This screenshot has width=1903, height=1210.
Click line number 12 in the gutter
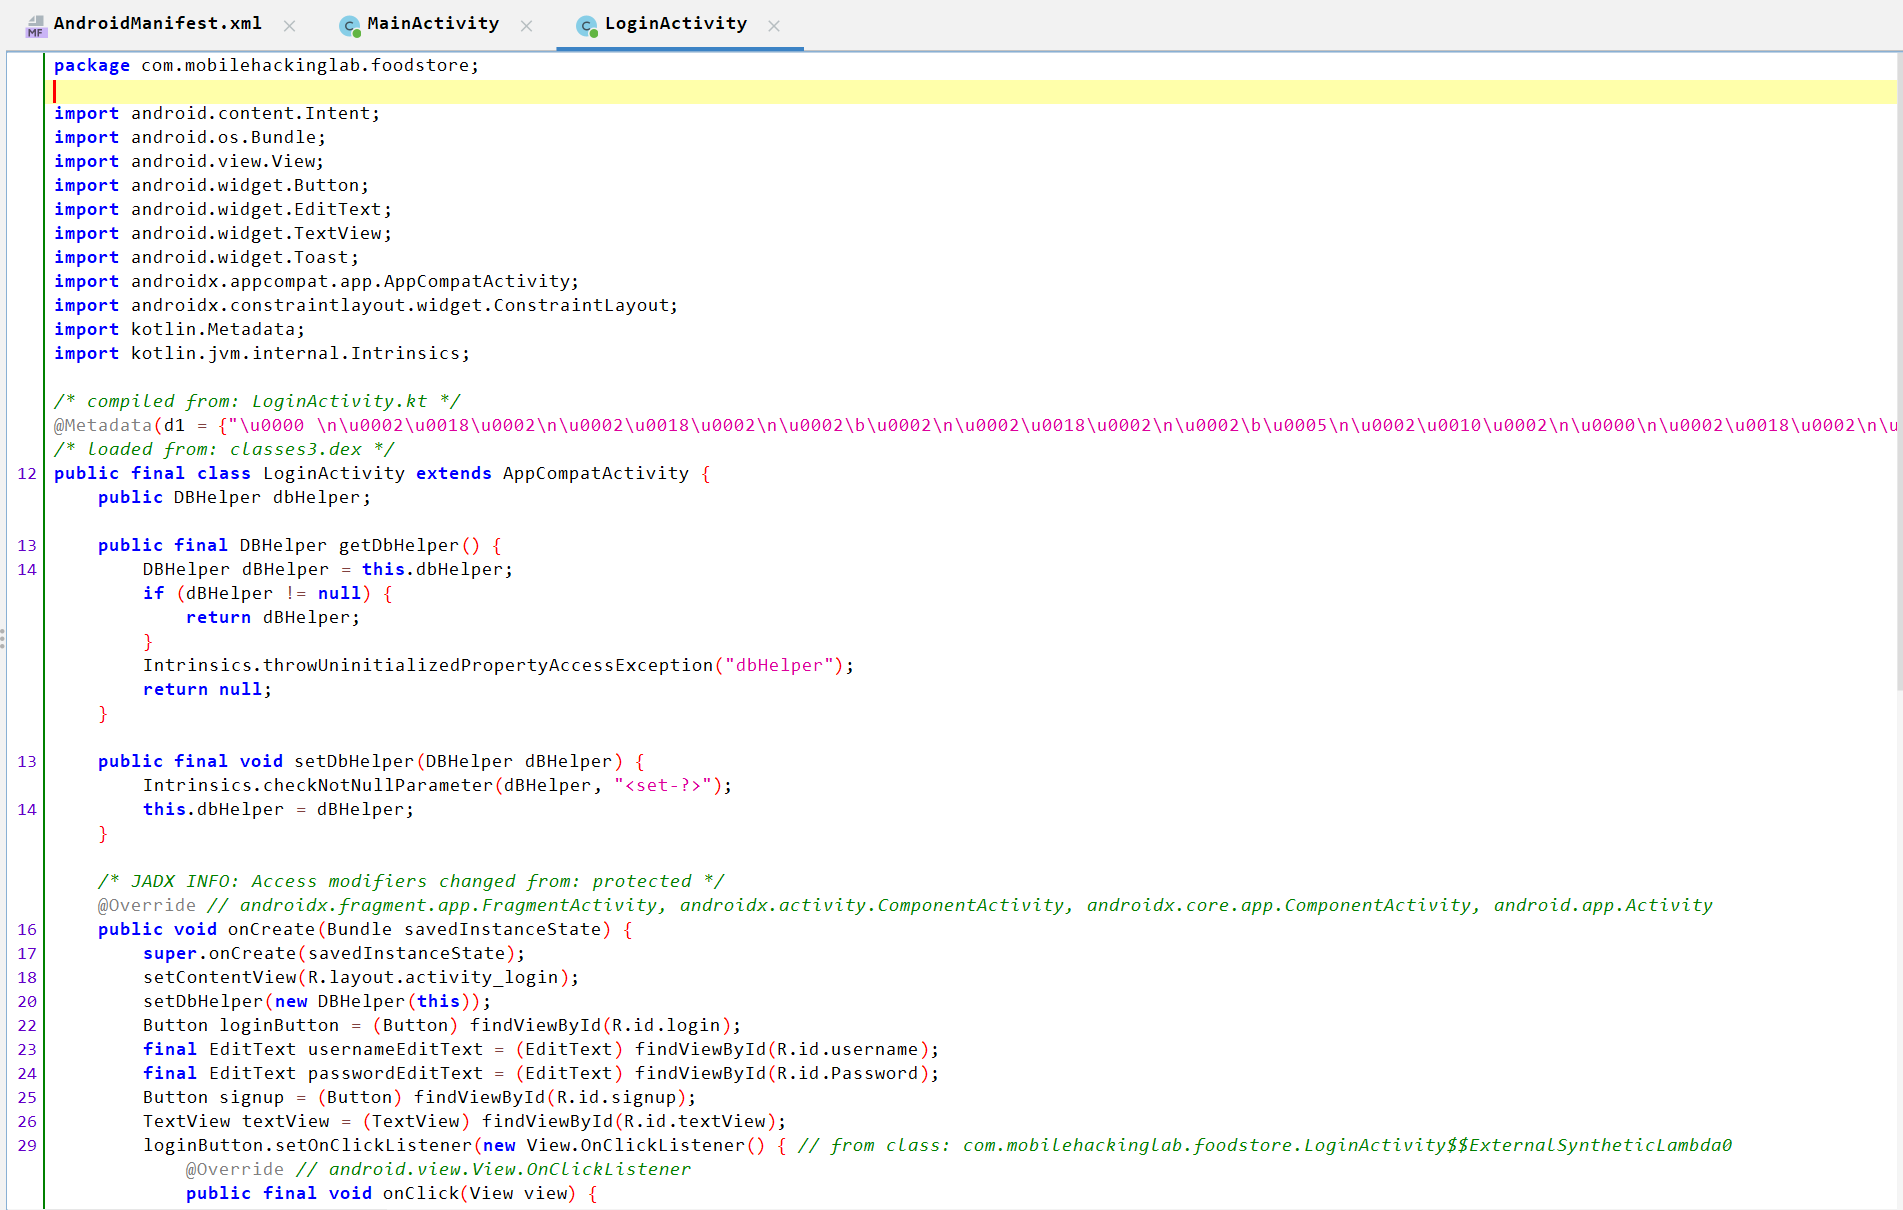pos(27,473)
